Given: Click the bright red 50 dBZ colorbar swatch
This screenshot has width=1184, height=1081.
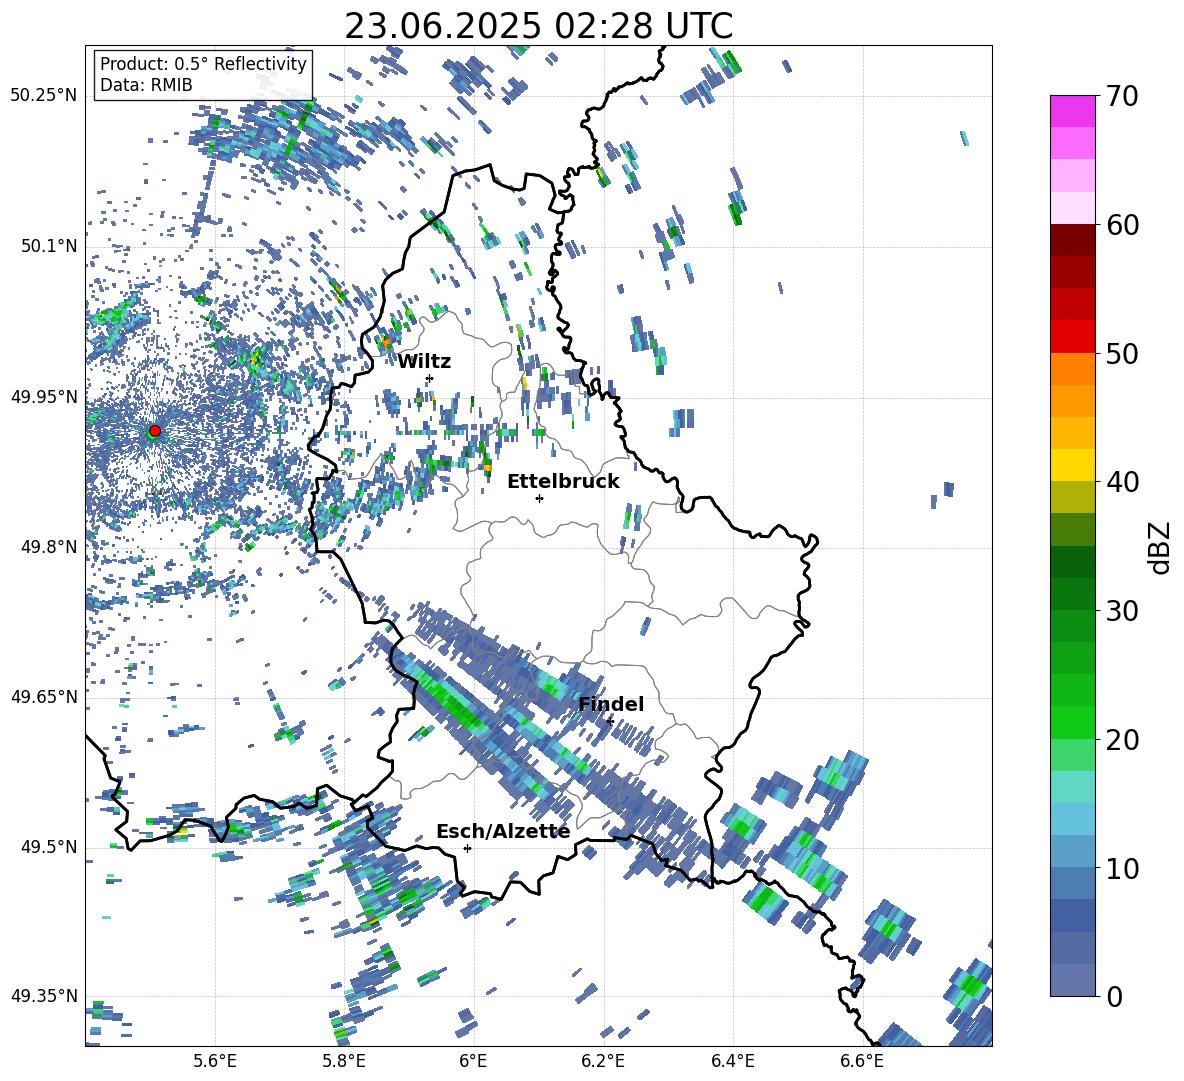Looking at the screenshot, I should point(1072,337).
